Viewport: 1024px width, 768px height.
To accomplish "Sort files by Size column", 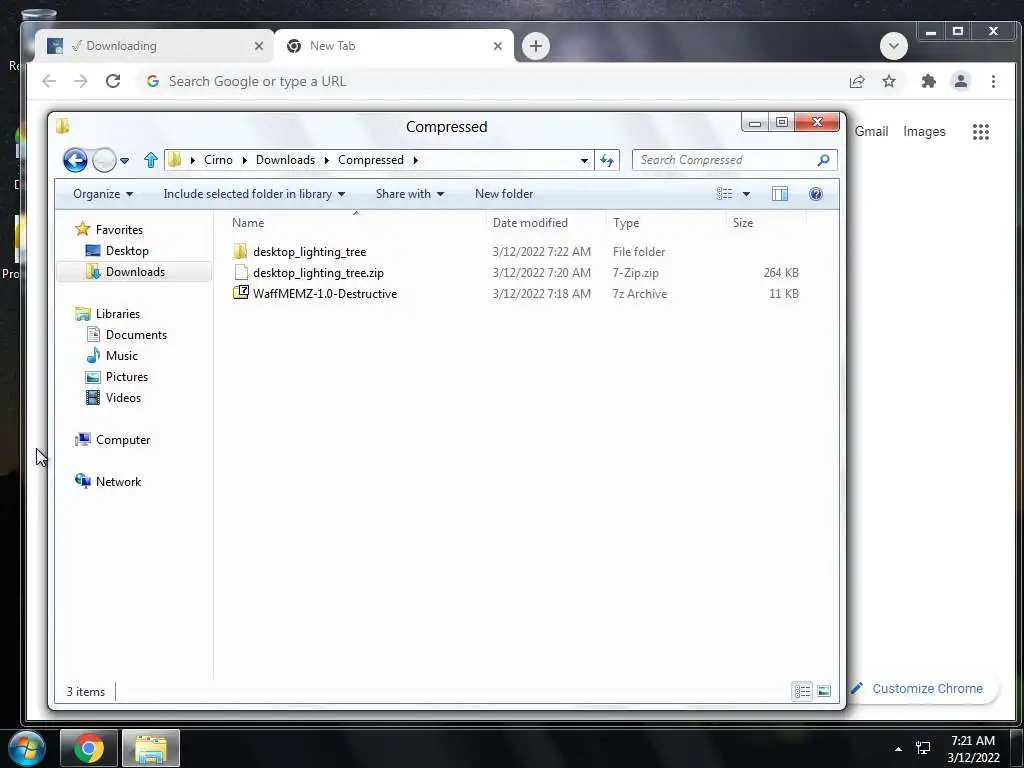I will click(766, 223).
